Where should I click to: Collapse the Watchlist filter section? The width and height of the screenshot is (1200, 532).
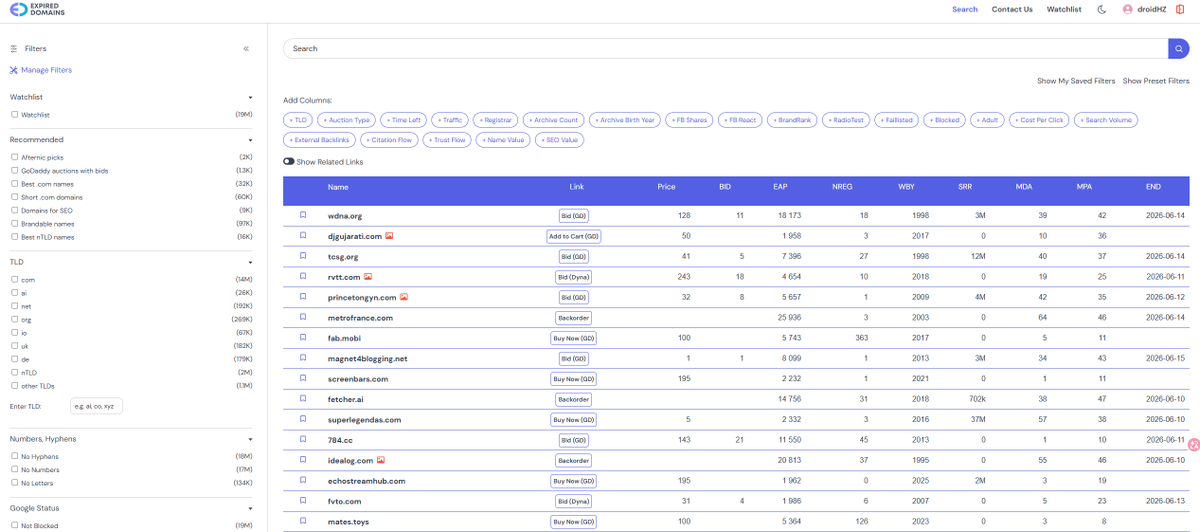click(x=250, y=97)
